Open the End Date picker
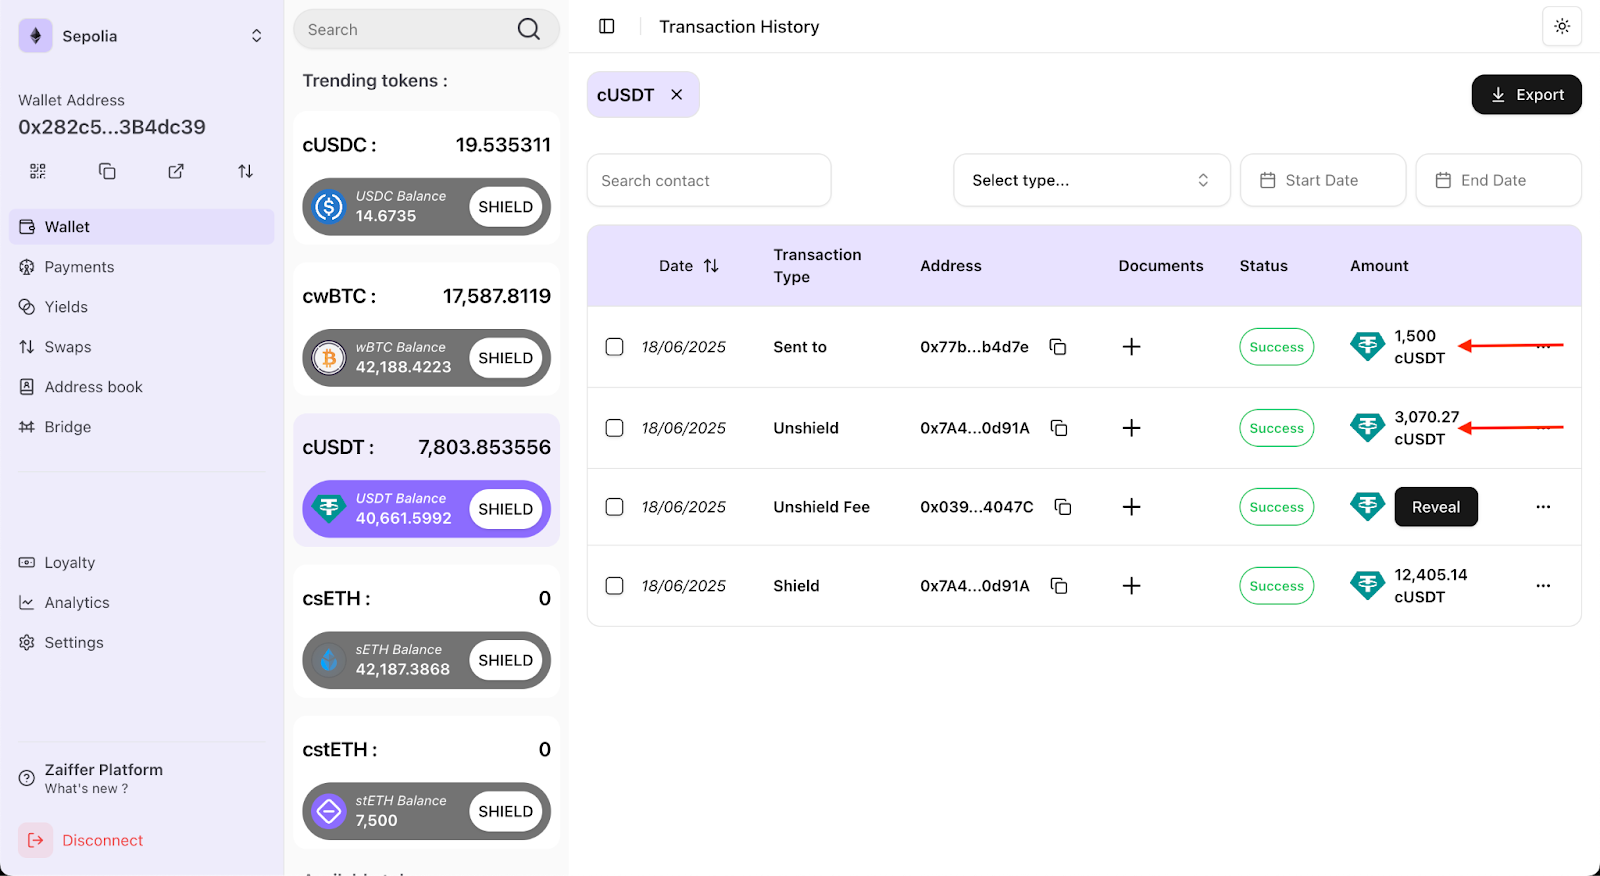 click(x=1499, y=180)
